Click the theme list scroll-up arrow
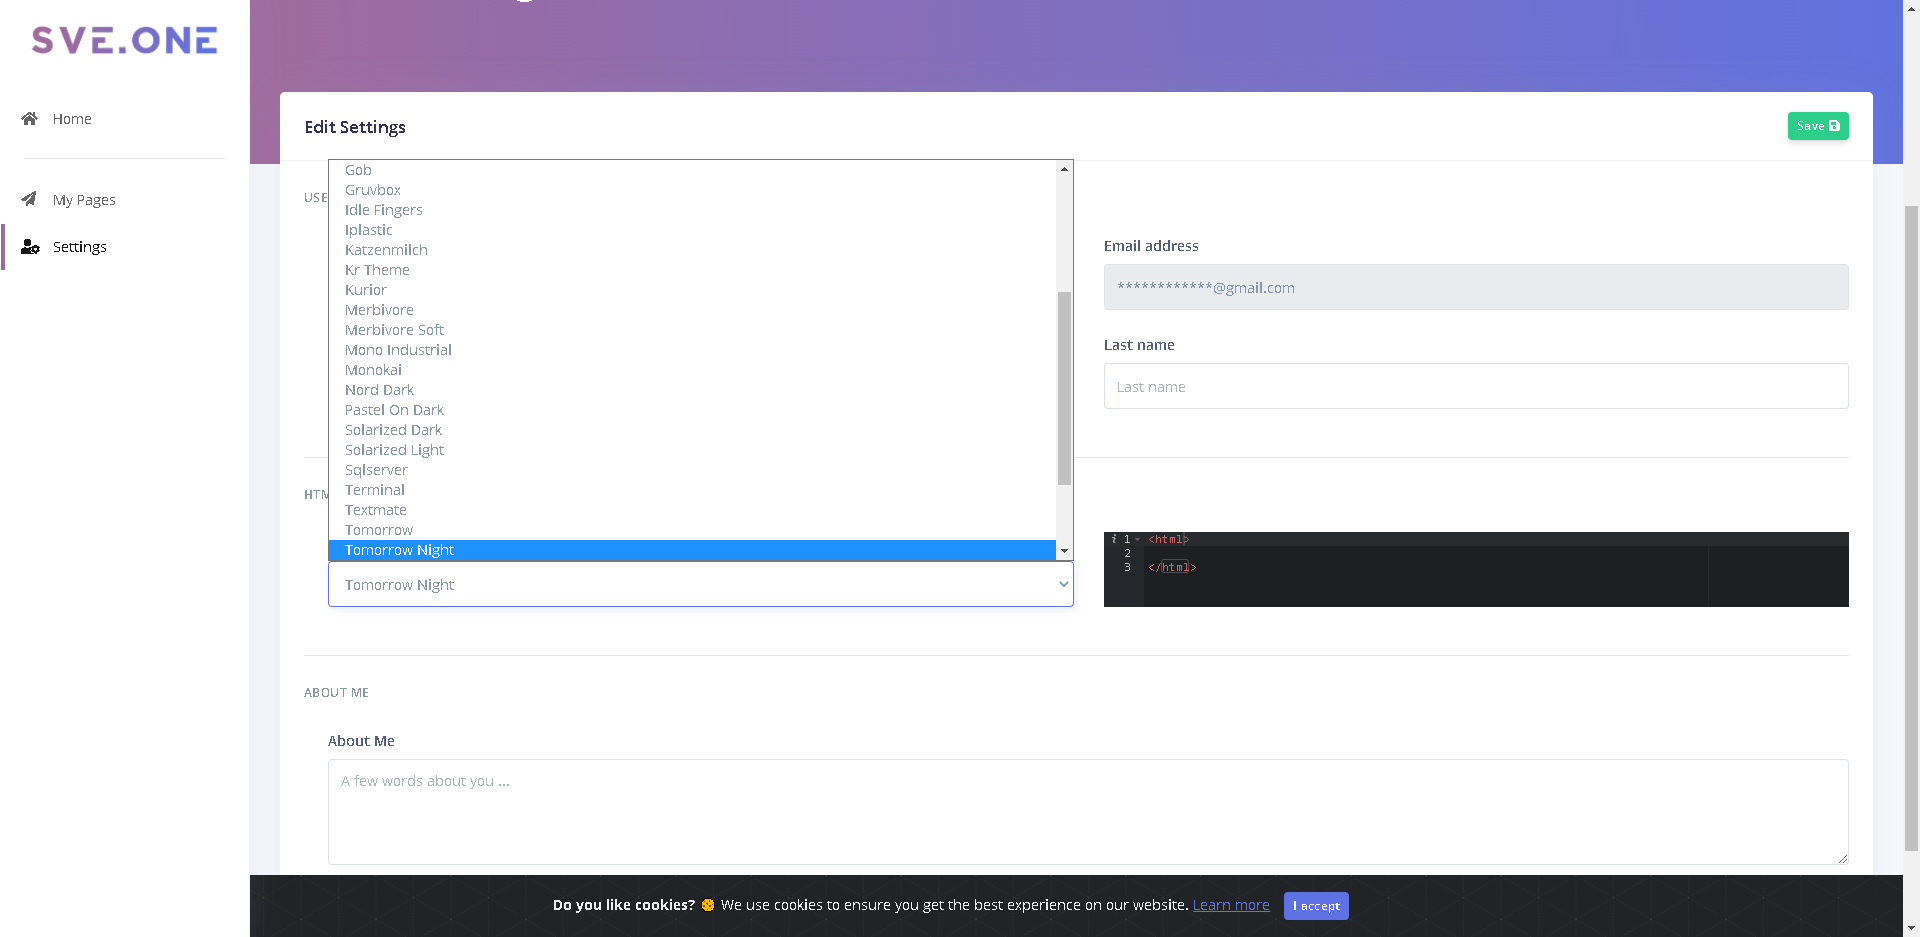 coord(1064,168)
